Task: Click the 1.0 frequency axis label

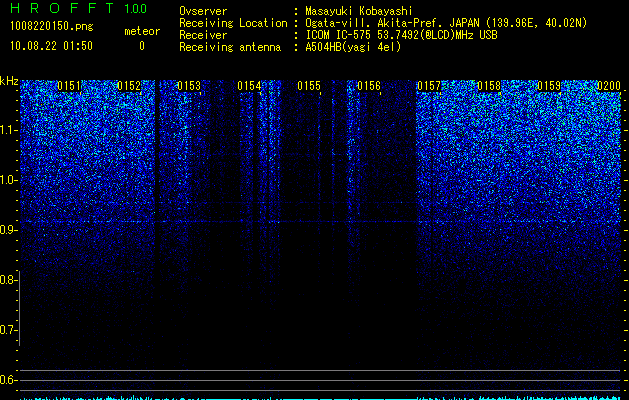Action: pyautogui.click(x=8, y=180)
